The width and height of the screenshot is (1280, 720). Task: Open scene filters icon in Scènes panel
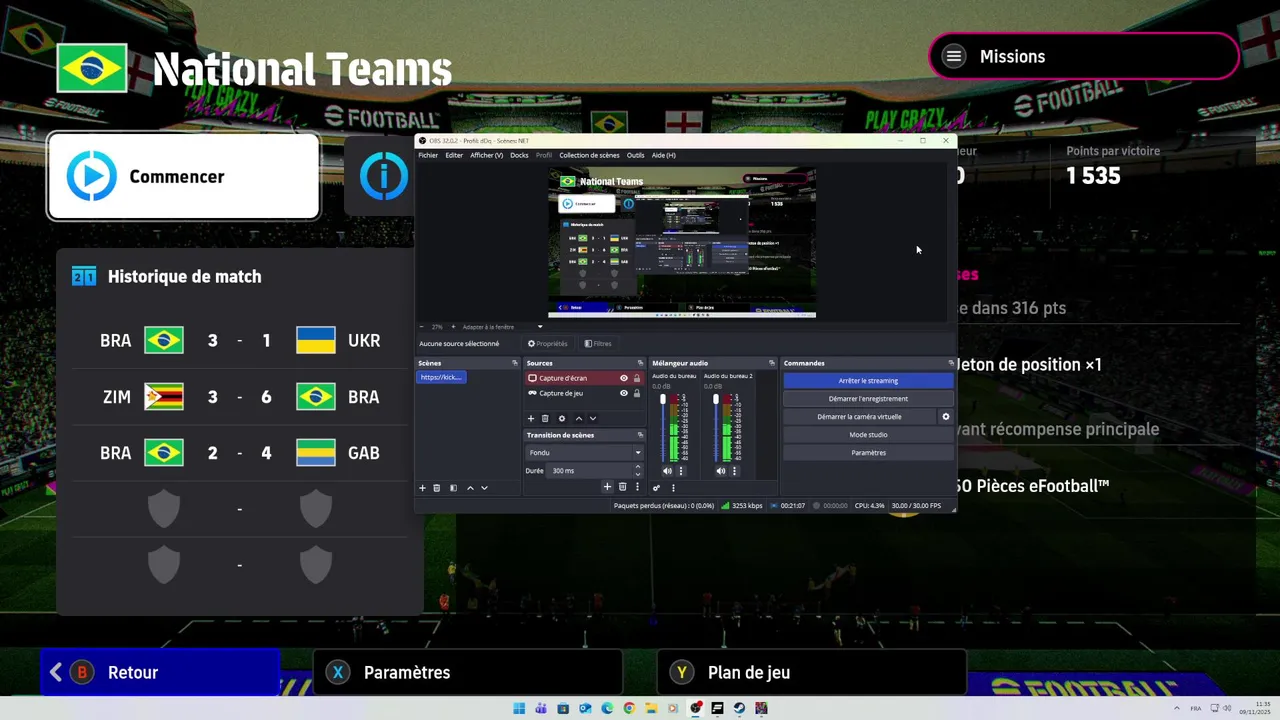click(x=453, y=488)
